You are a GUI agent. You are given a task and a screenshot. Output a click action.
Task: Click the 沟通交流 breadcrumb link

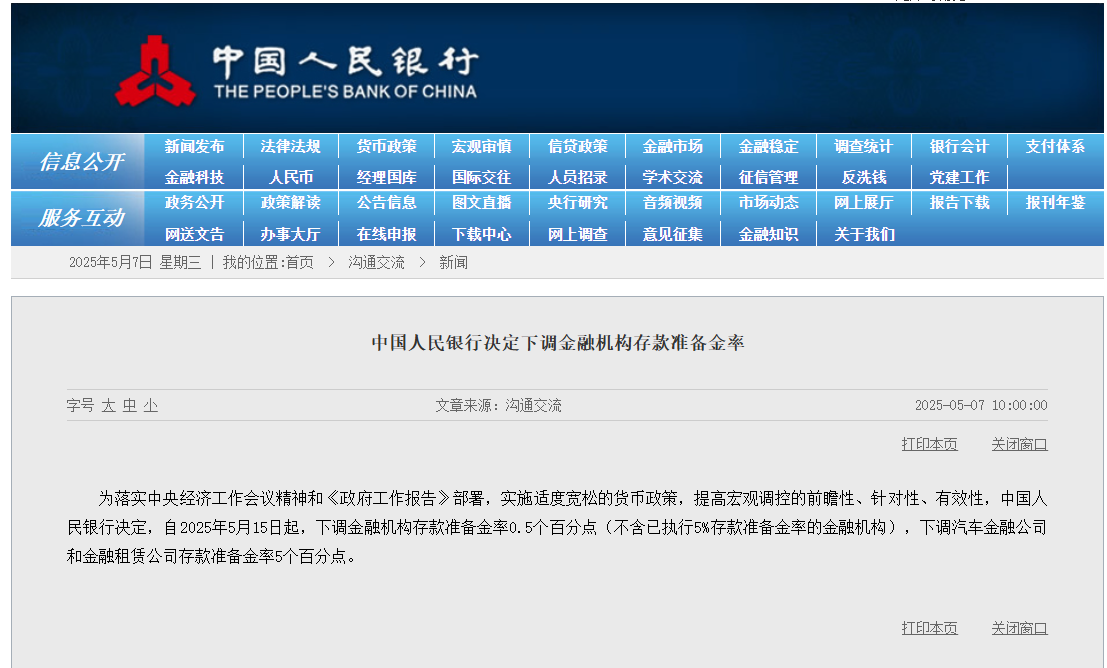click(376, 262)
